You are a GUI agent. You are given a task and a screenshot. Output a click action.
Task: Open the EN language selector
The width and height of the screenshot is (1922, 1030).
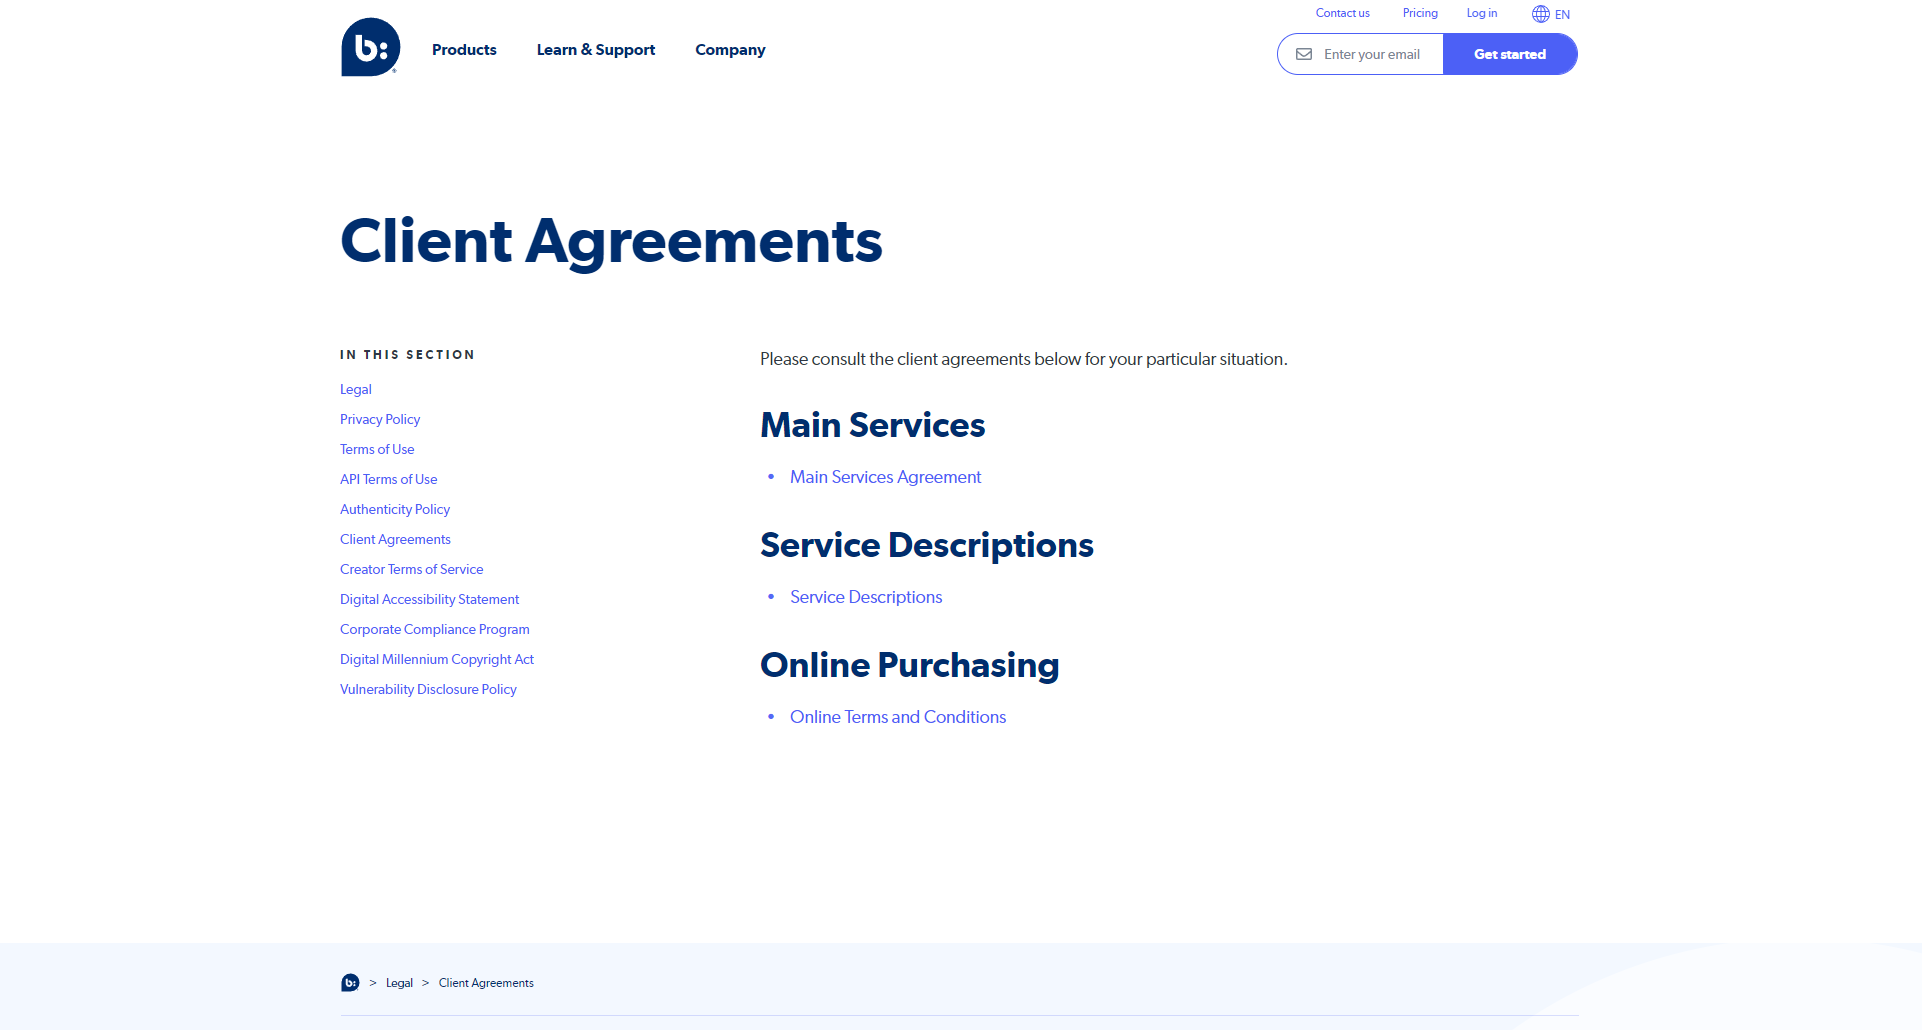tap(1562, 15)
